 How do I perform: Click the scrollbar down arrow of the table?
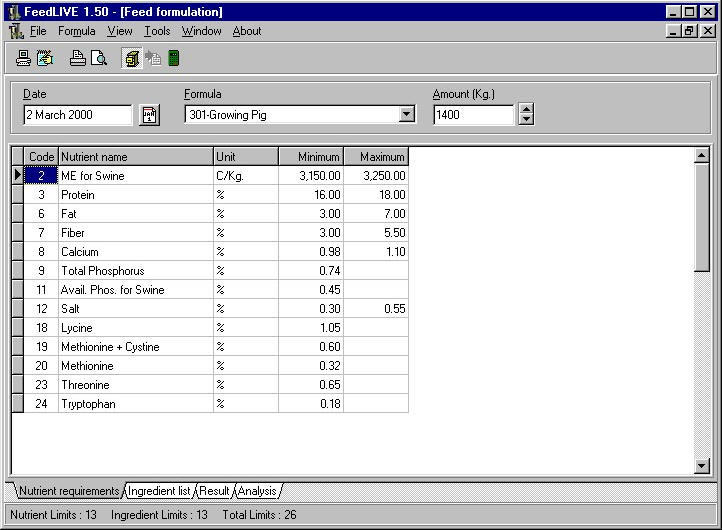tap(701, 466)
